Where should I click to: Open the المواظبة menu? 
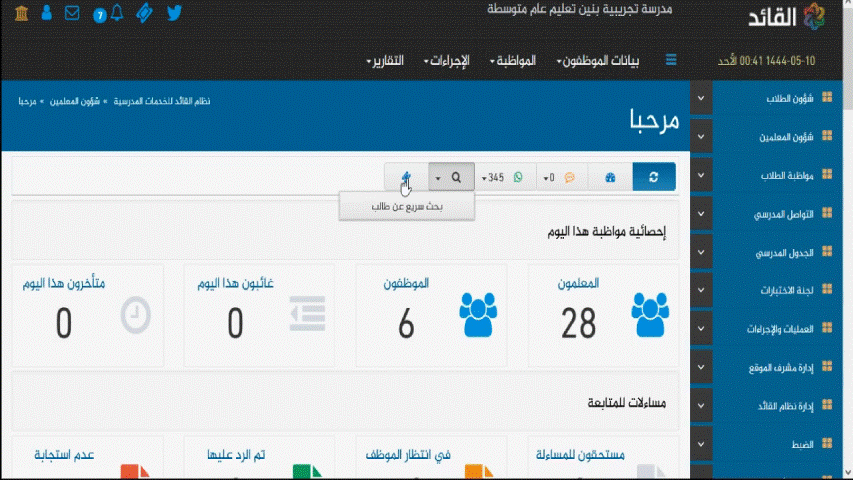512,61
